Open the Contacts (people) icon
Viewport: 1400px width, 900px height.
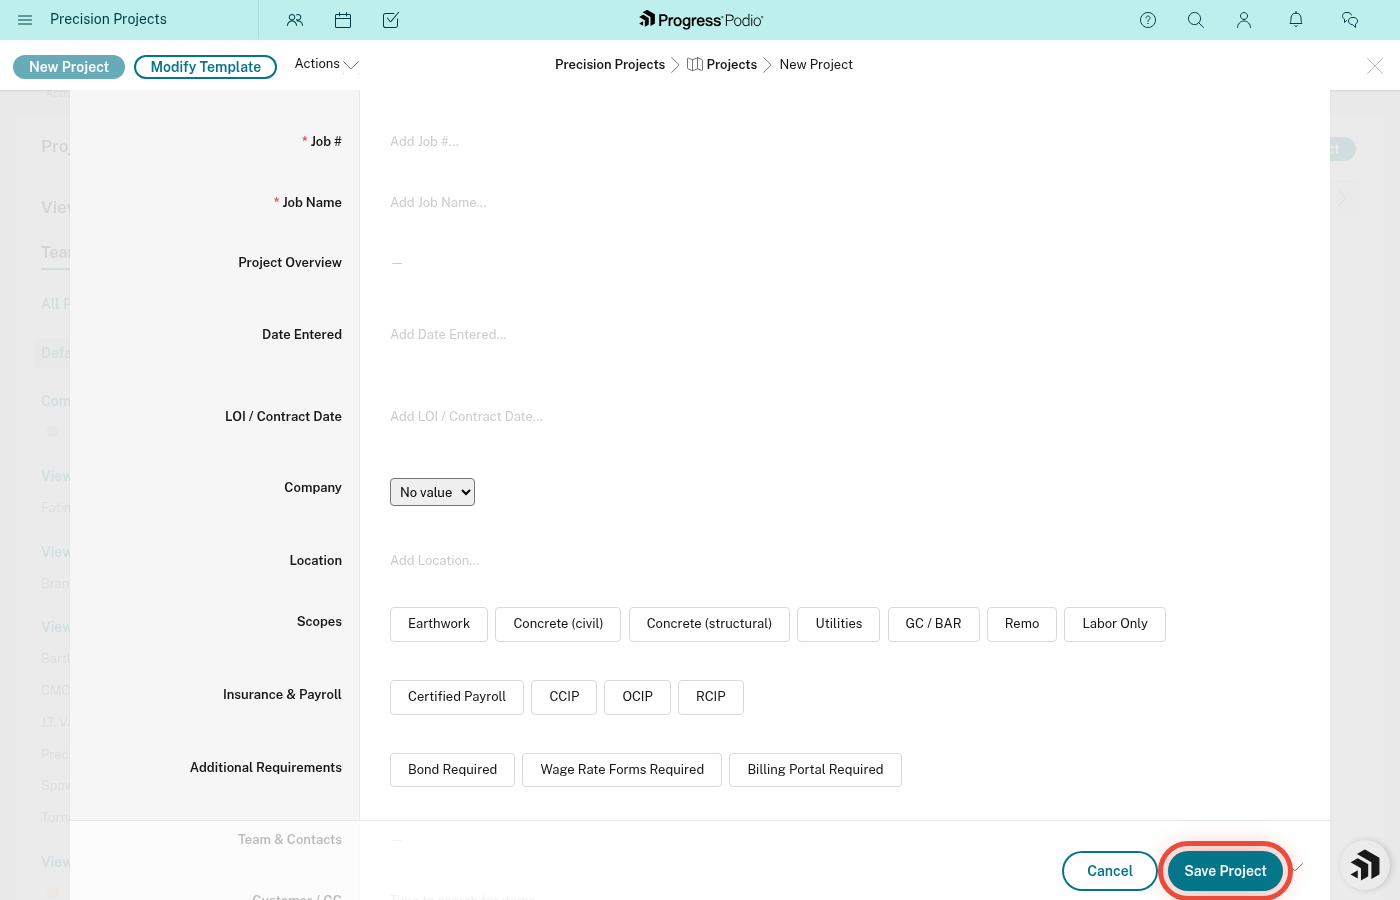[295, 20]
